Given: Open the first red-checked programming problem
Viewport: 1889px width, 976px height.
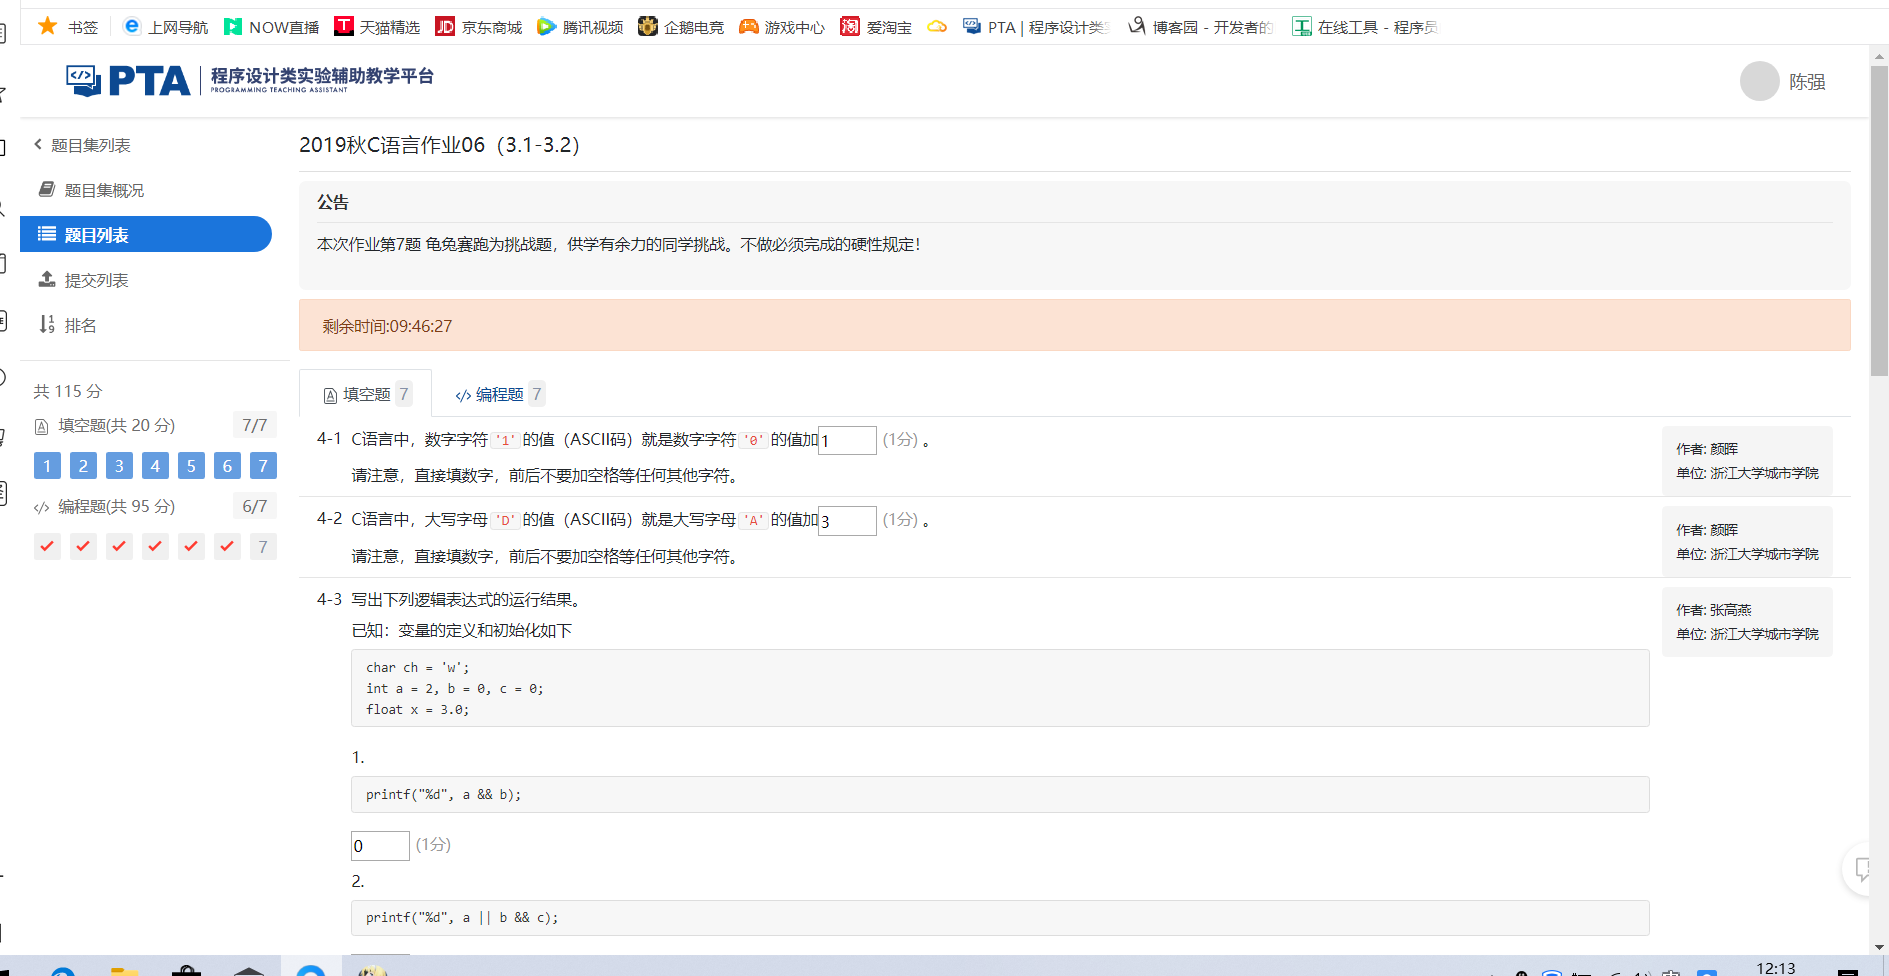Looking at the screenshot, I should [47, 546].
